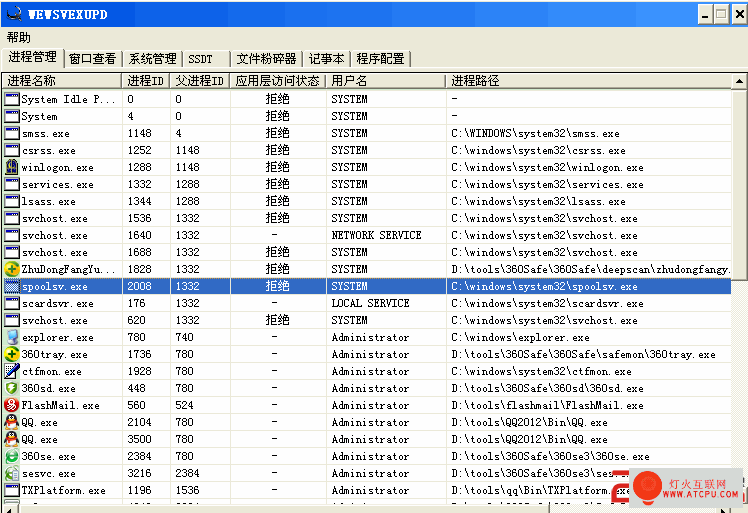Click the scardsvr.exe process icon
The height and width of the screenshot is (513, 748).
11,303
